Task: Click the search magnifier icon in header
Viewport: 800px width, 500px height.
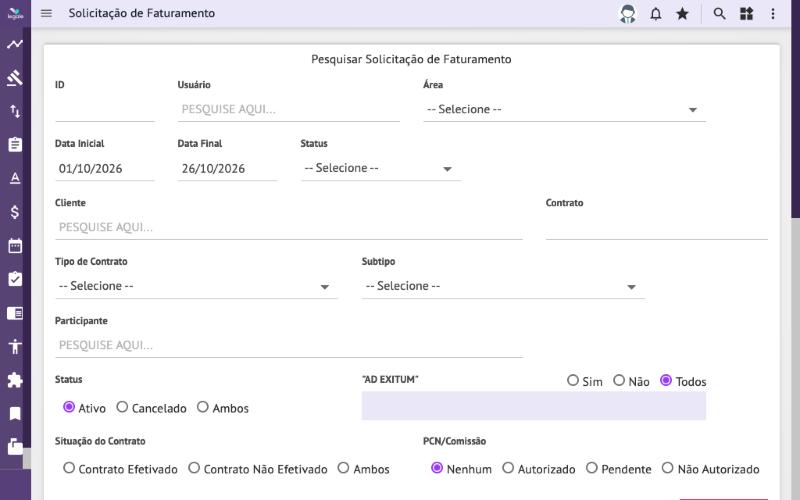Action: pyautogui.click(x=719, y=14)
